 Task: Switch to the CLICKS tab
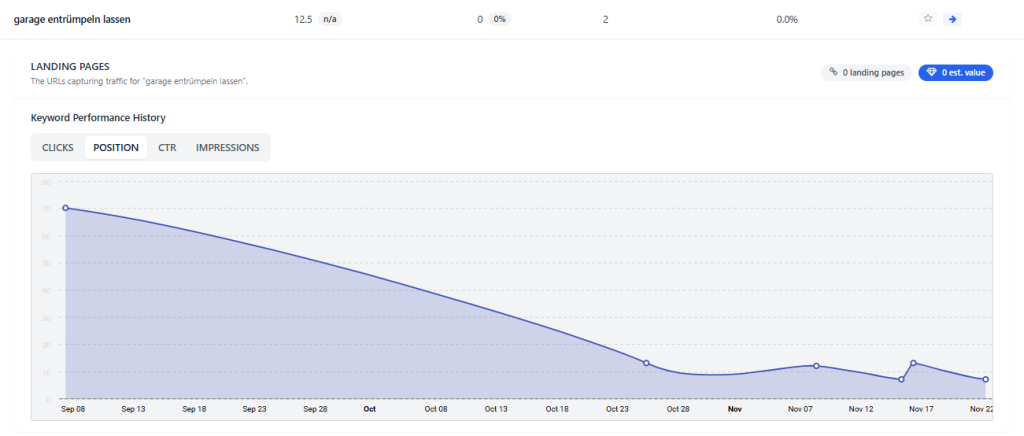coord(58,148)
